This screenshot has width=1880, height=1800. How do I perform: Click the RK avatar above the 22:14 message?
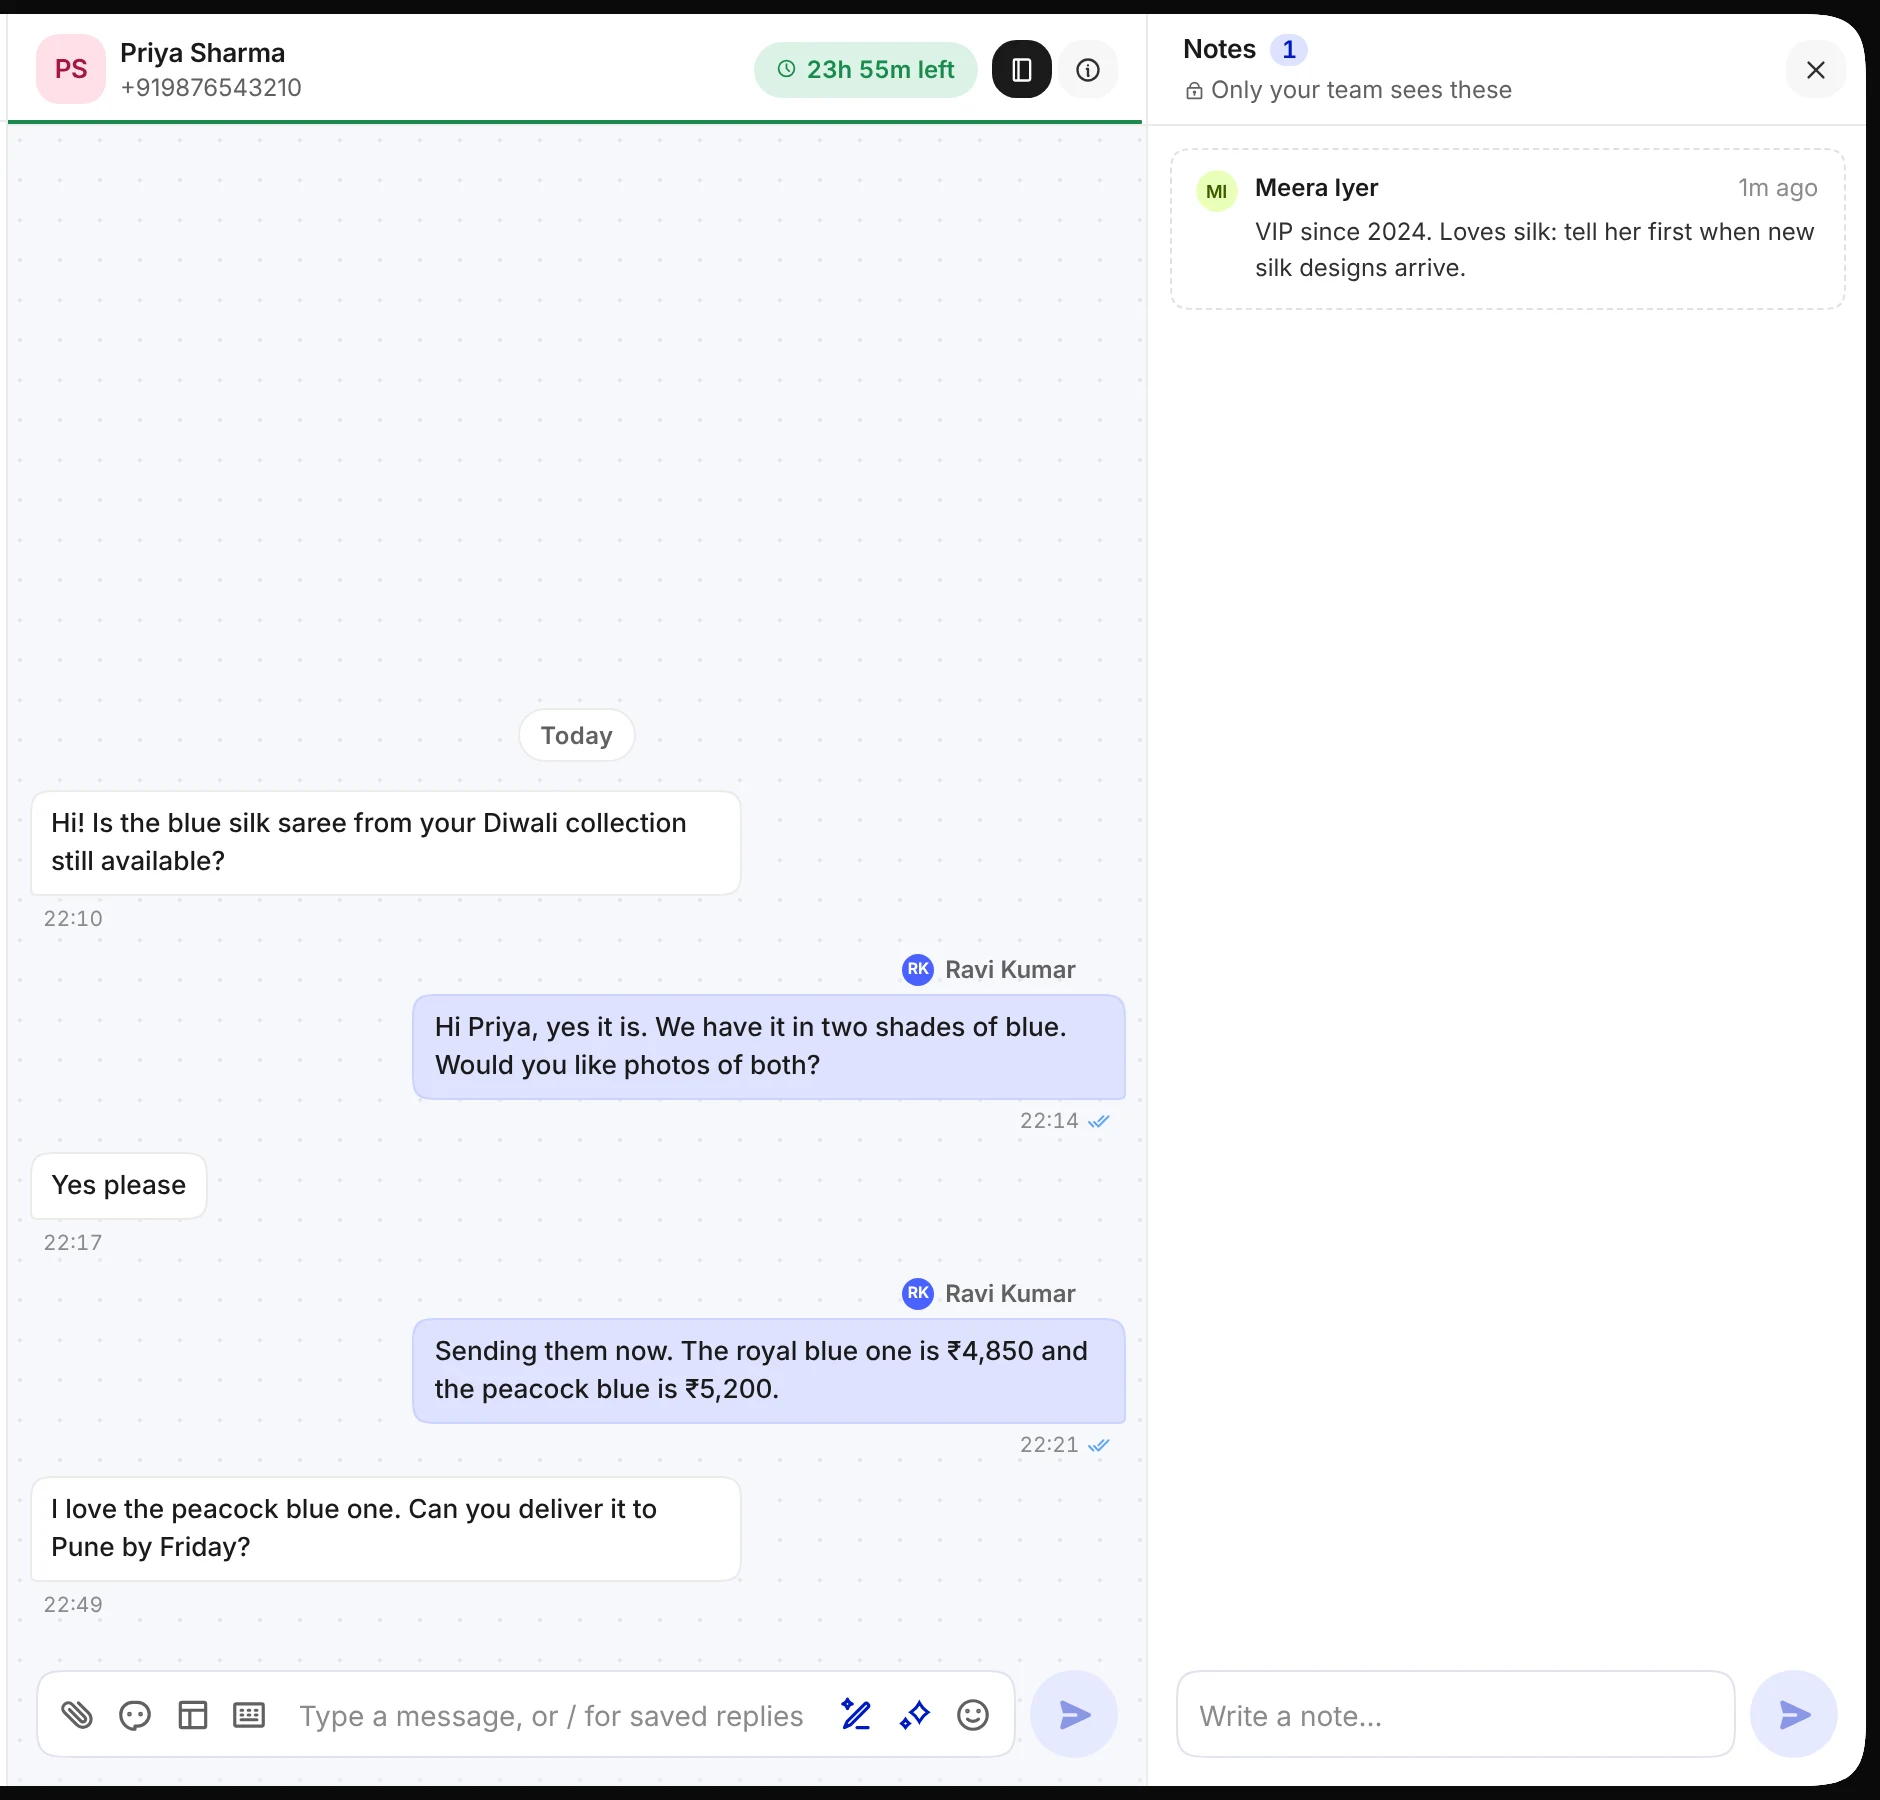click(918, 969)
